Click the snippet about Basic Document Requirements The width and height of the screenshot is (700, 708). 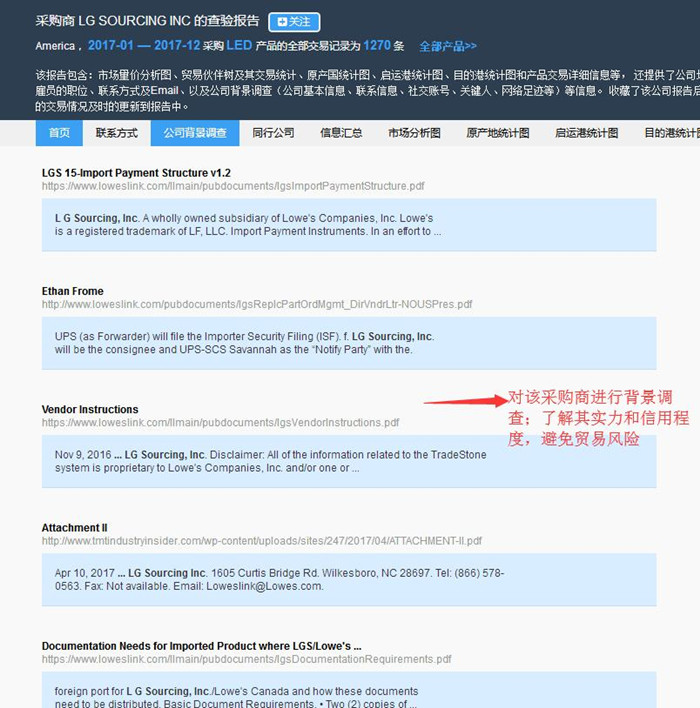point(349,690)
